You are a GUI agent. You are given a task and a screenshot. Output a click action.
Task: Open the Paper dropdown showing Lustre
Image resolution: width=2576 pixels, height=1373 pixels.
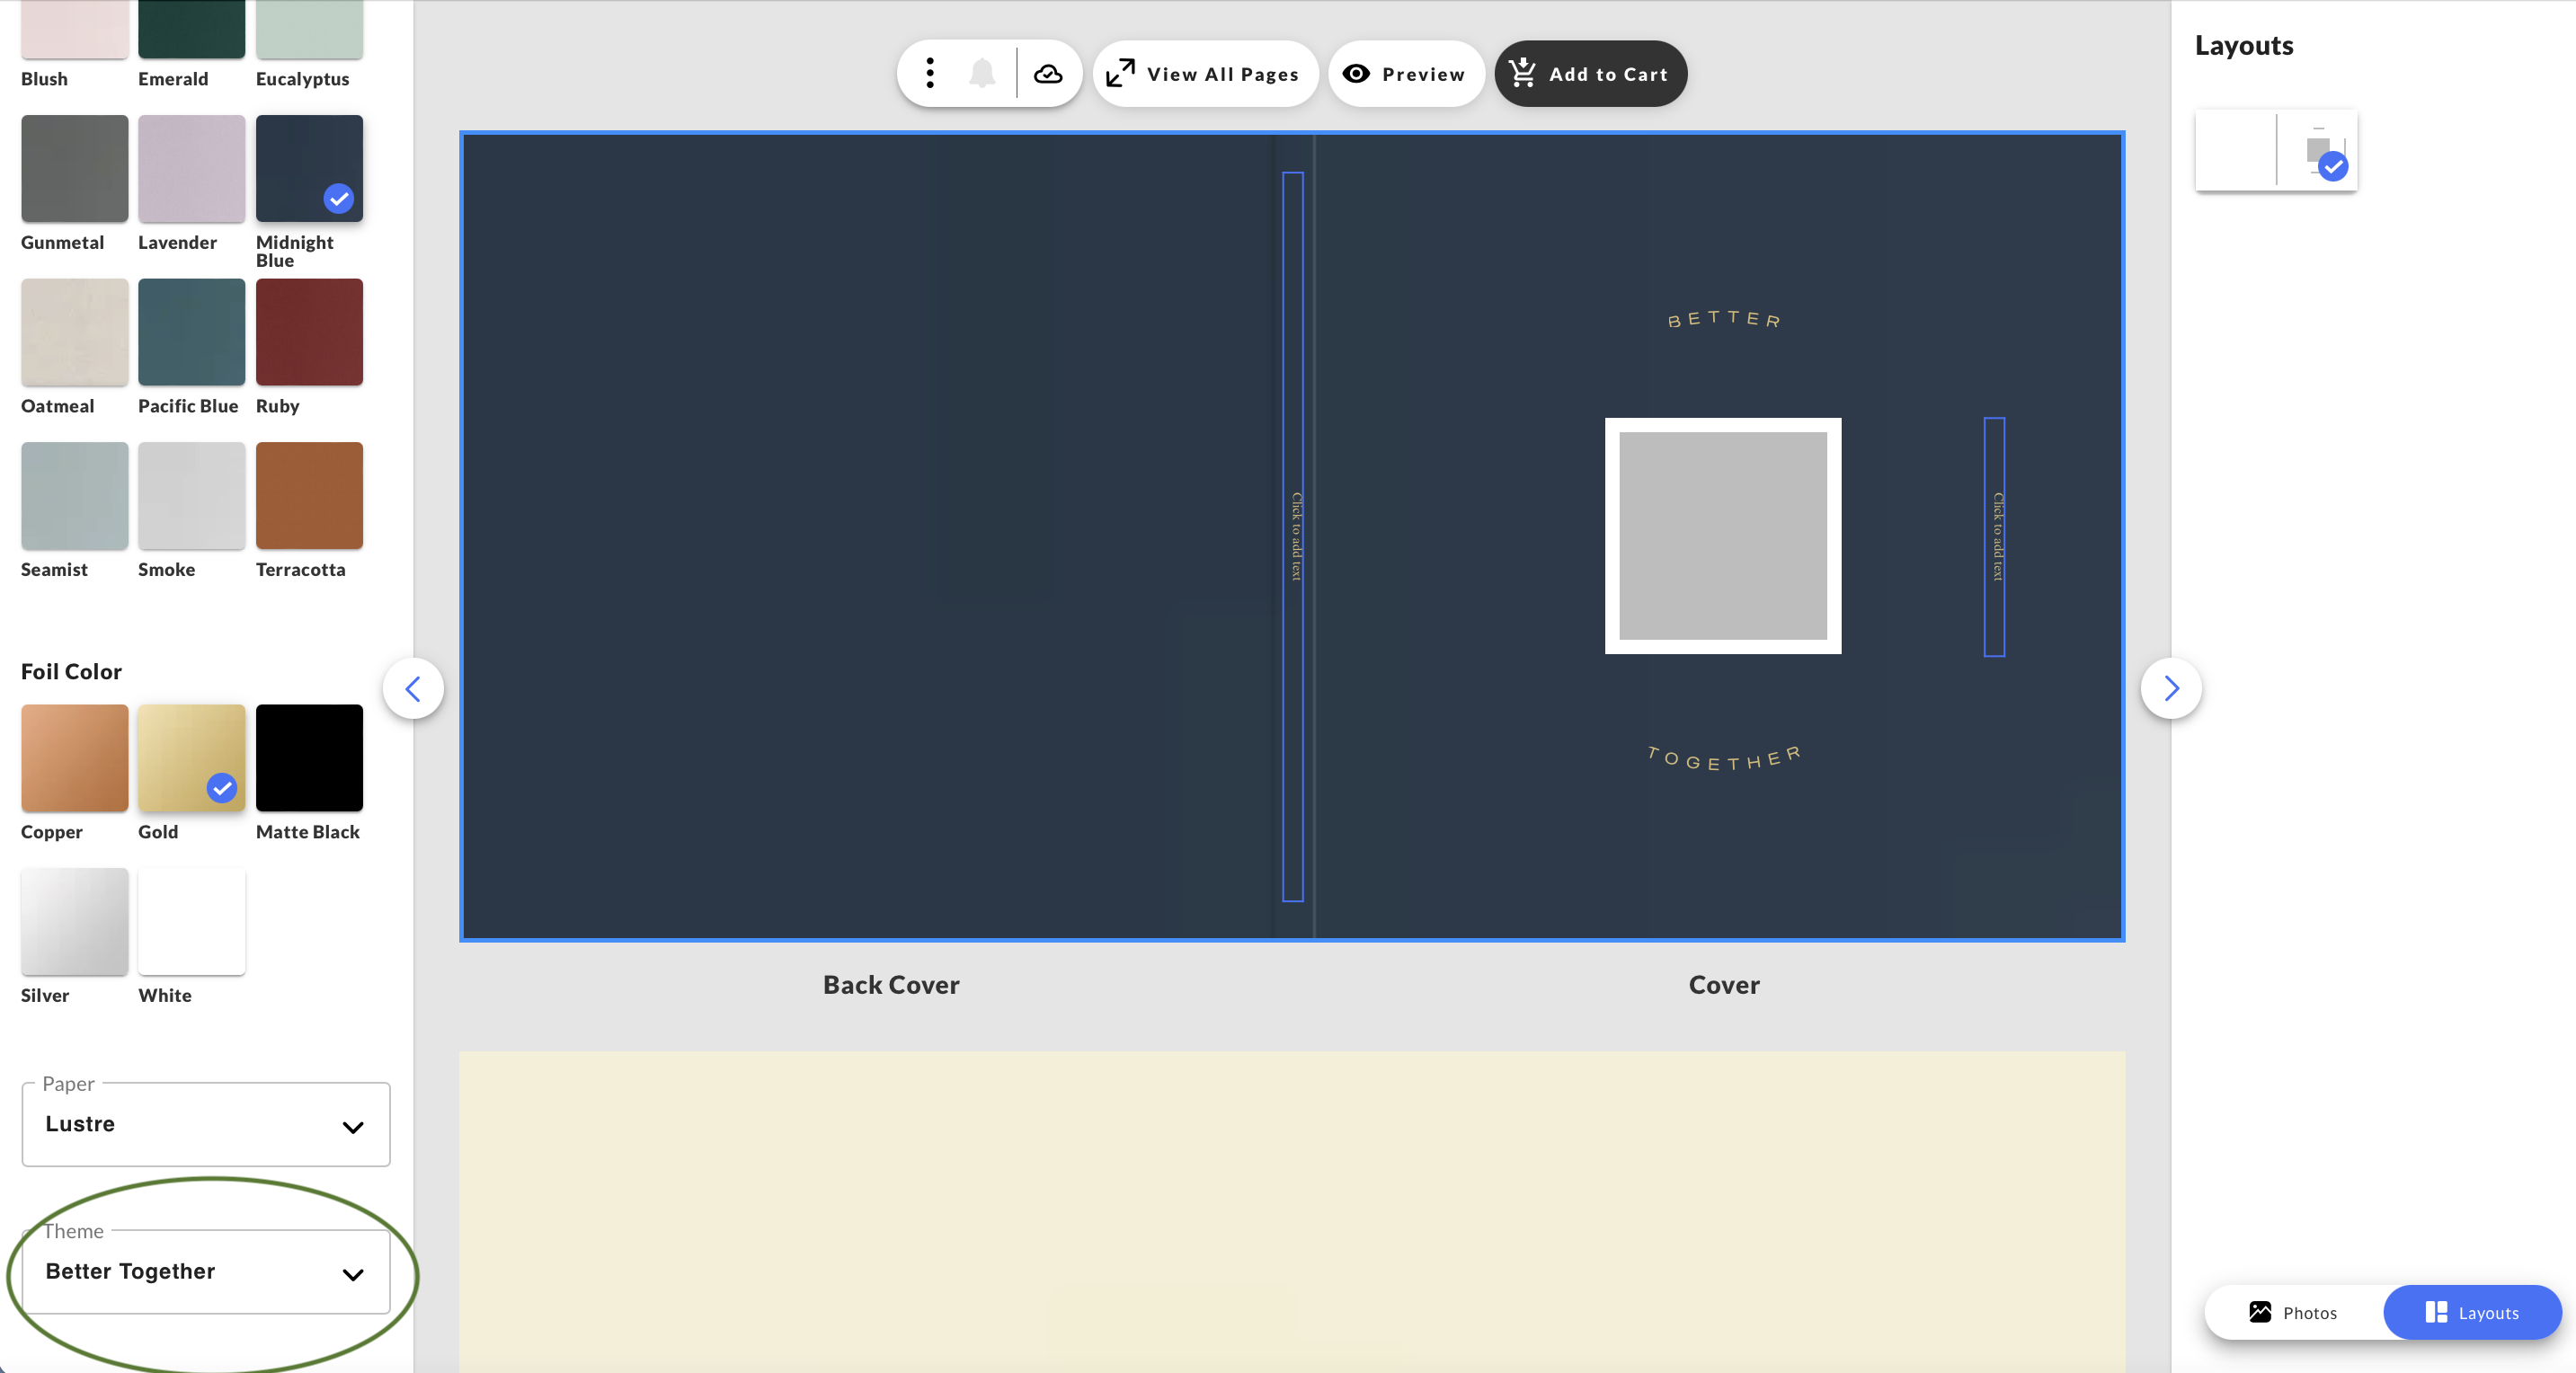(x=205, y=1124)
